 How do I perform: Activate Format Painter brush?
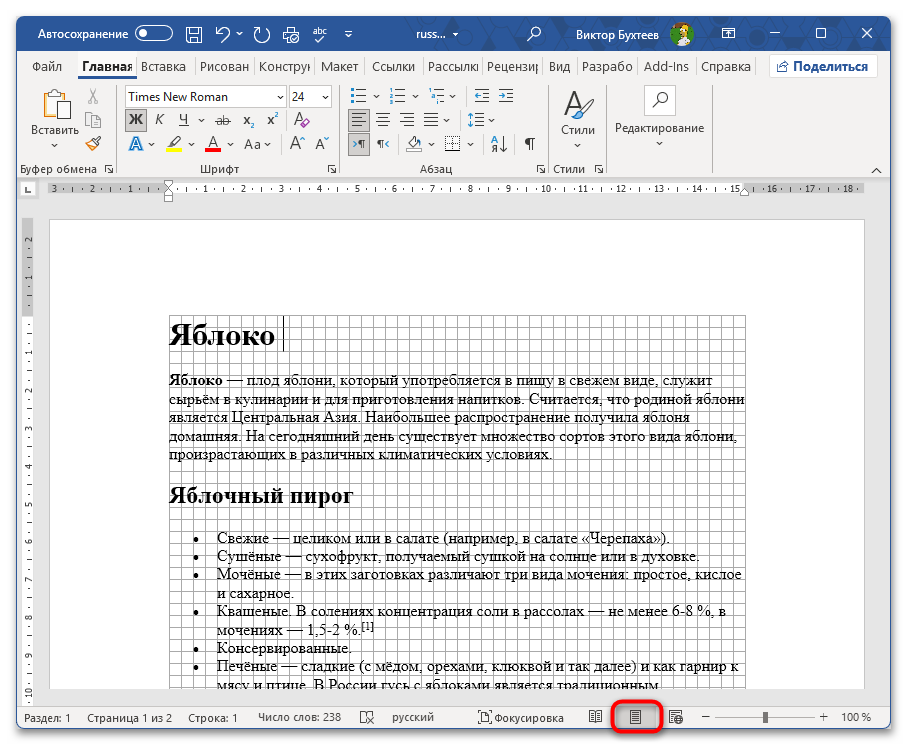[93, 143]
